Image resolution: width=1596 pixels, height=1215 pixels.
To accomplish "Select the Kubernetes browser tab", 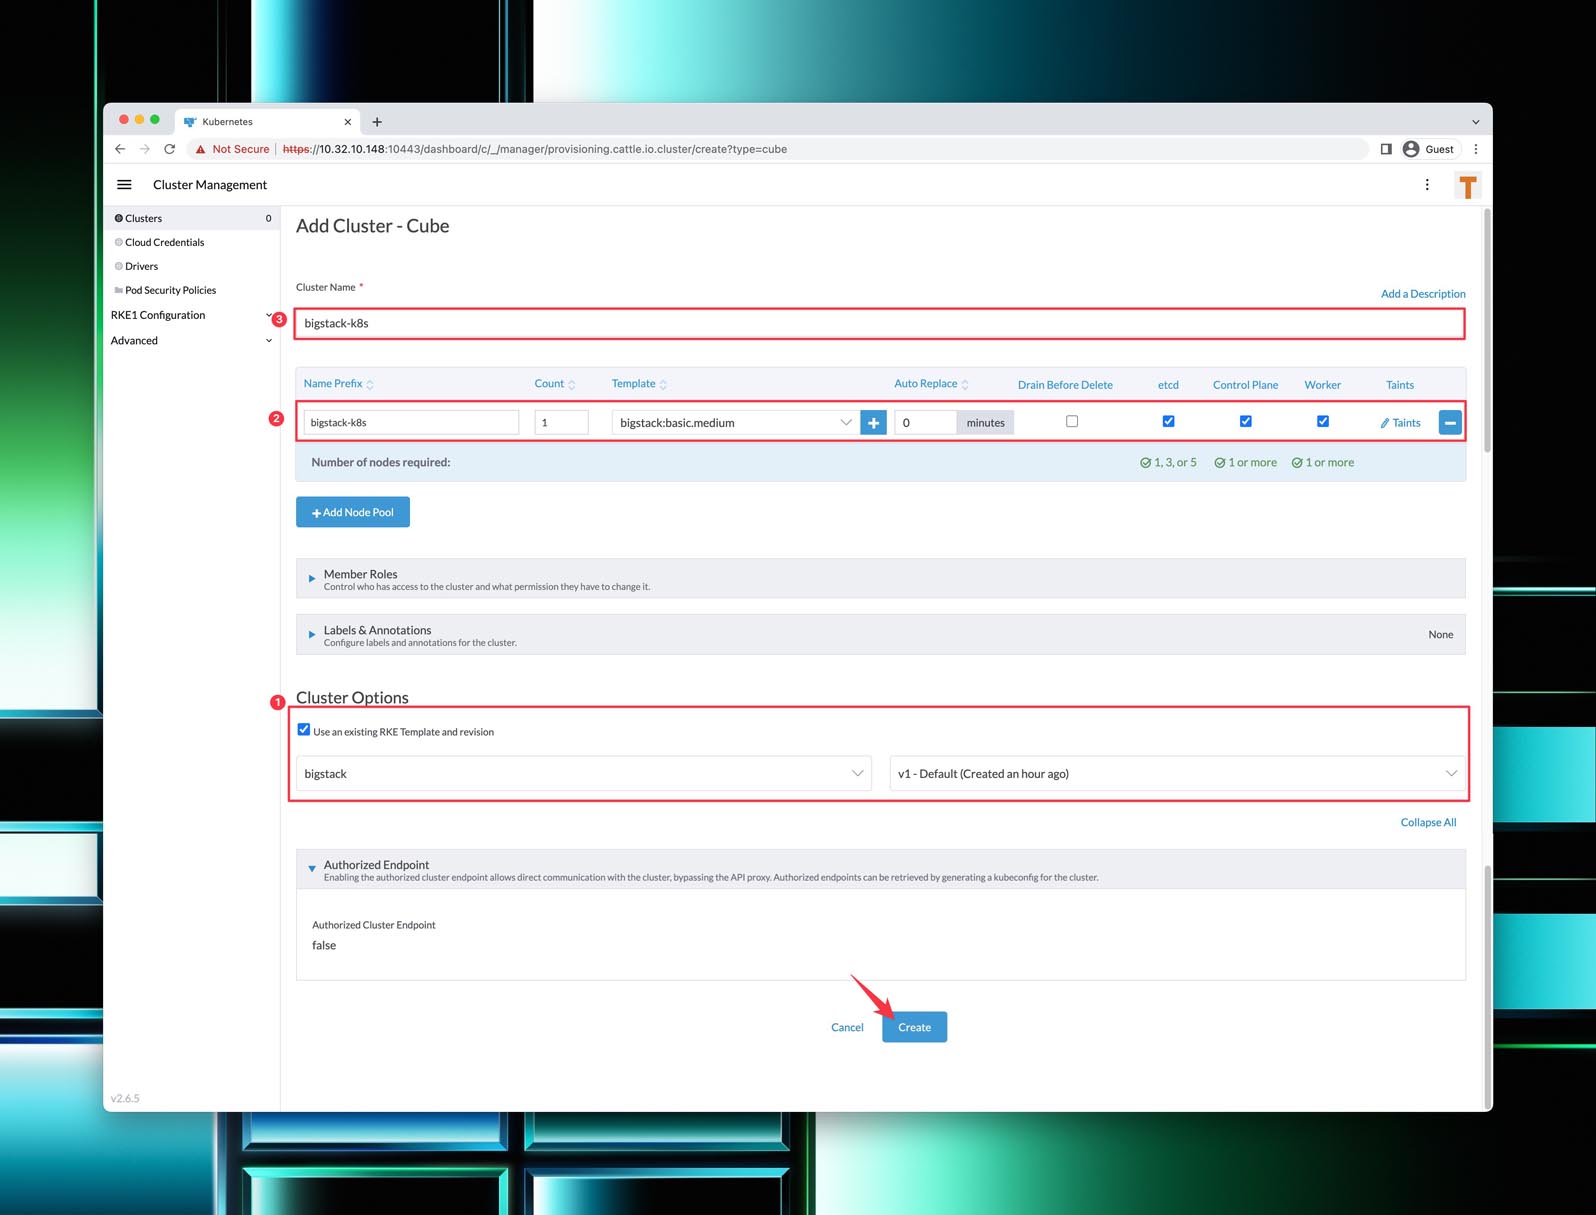I will [268, 122].
